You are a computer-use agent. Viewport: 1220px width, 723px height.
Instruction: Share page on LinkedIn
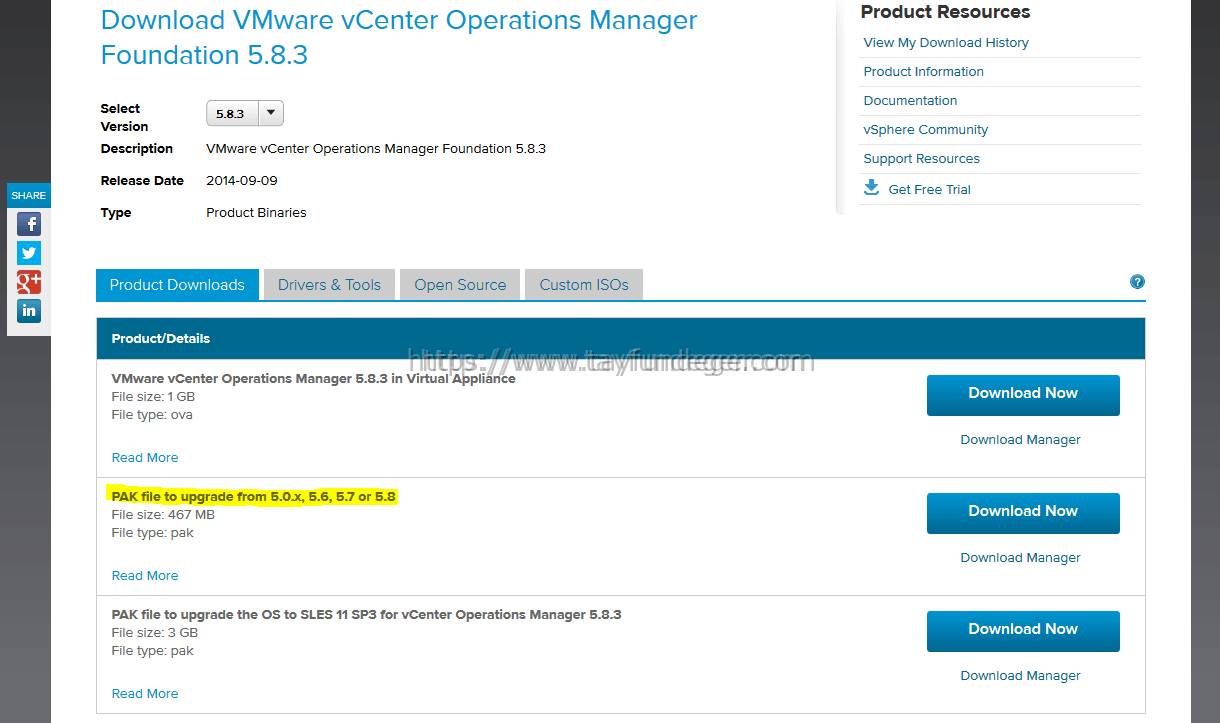pos(29,310)
